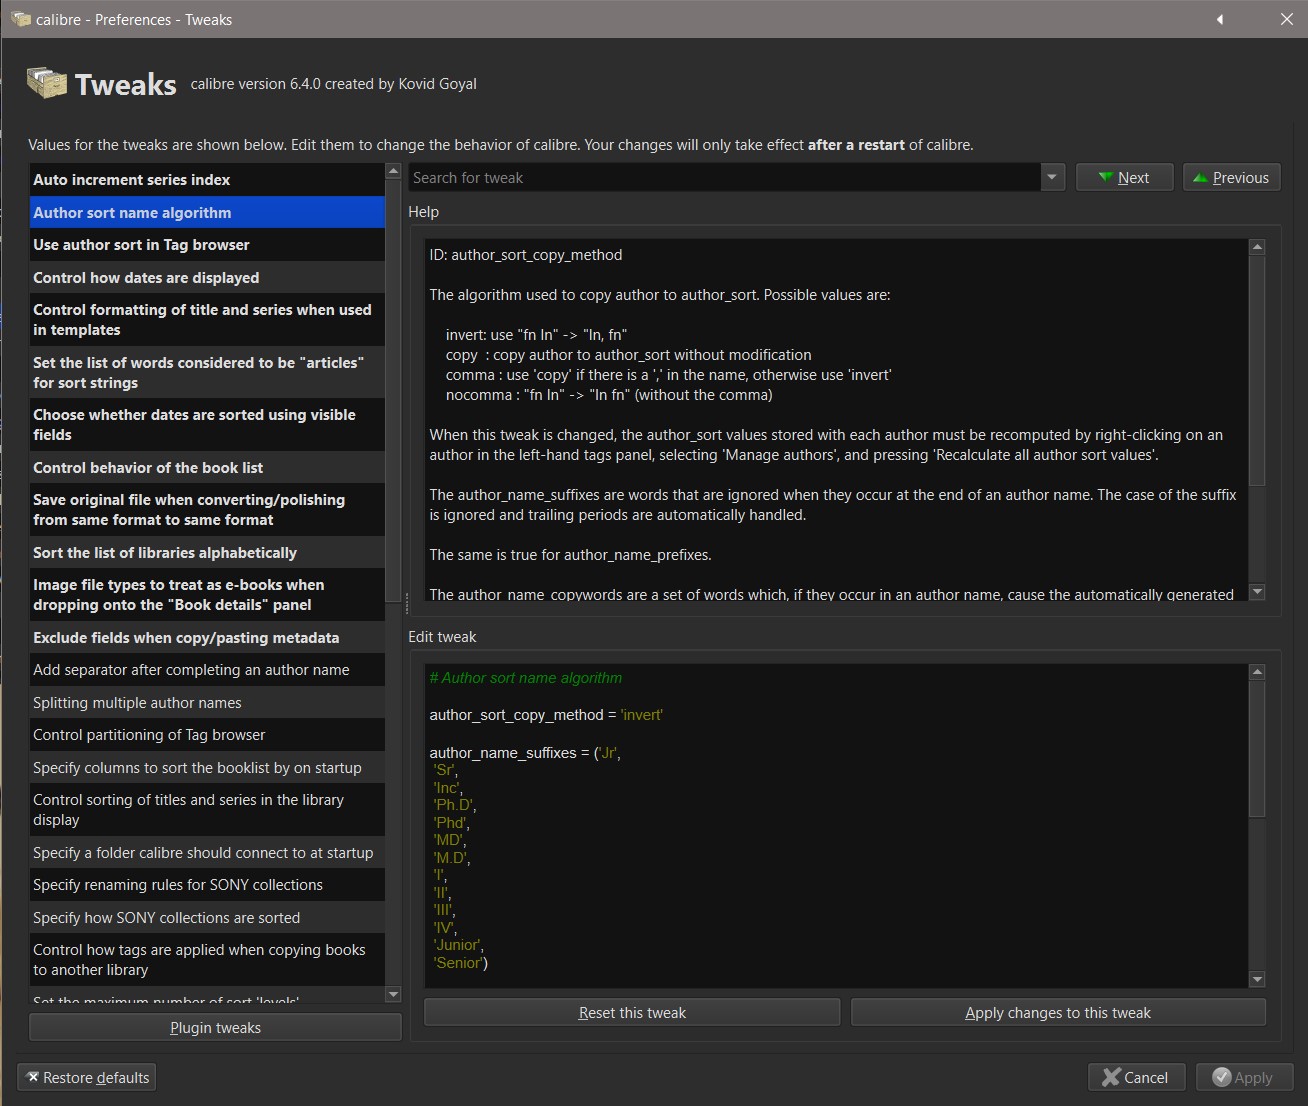Select Add separator after completing an author name
Image resolution: width=1308 pixels, height=1106 pixels.
pyautogui.click(x=207, y=670)
